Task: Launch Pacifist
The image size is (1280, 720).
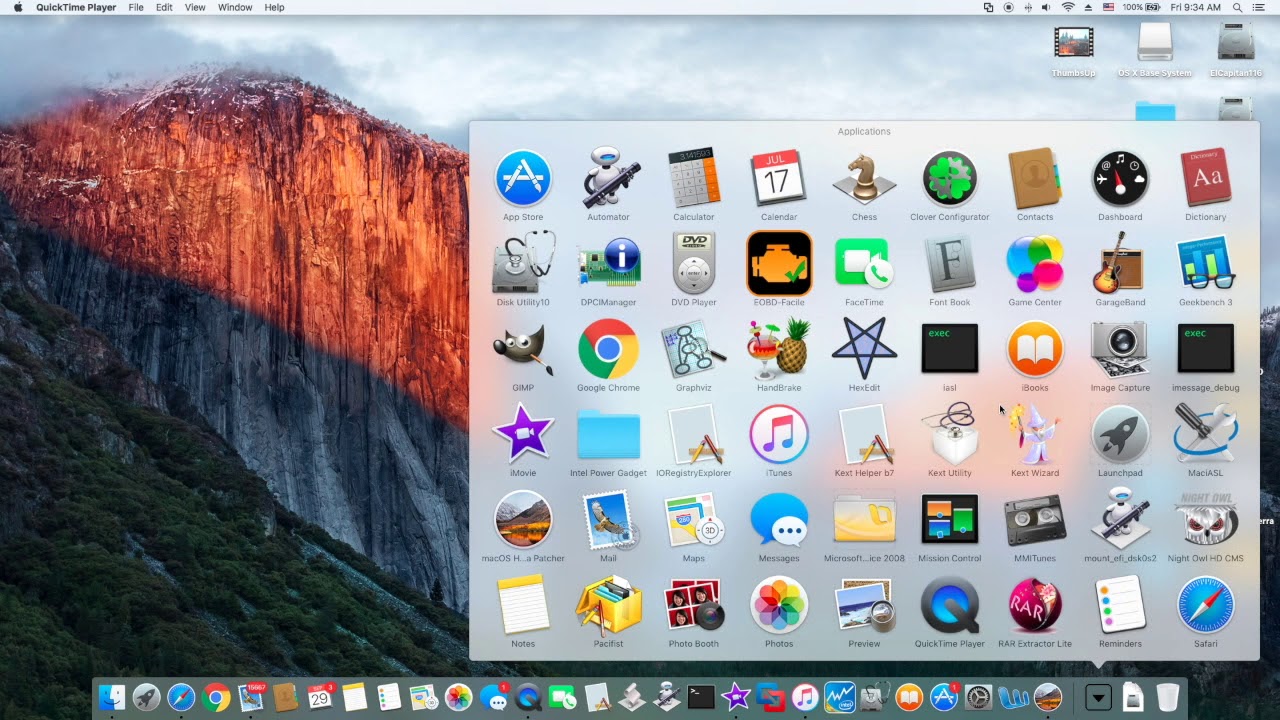Action: pyautogui.click(x=608, y=605)
